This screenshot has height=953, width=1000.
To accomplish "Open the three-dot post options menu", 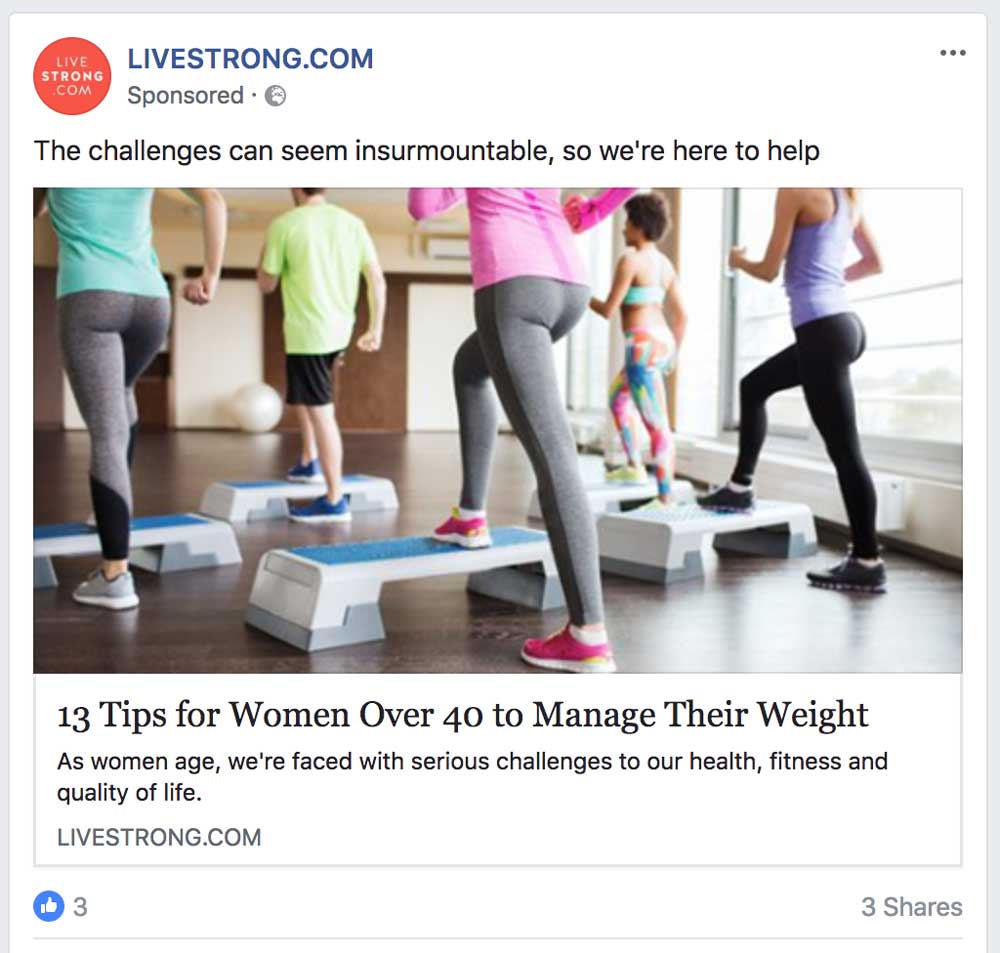I will point(953,53).
